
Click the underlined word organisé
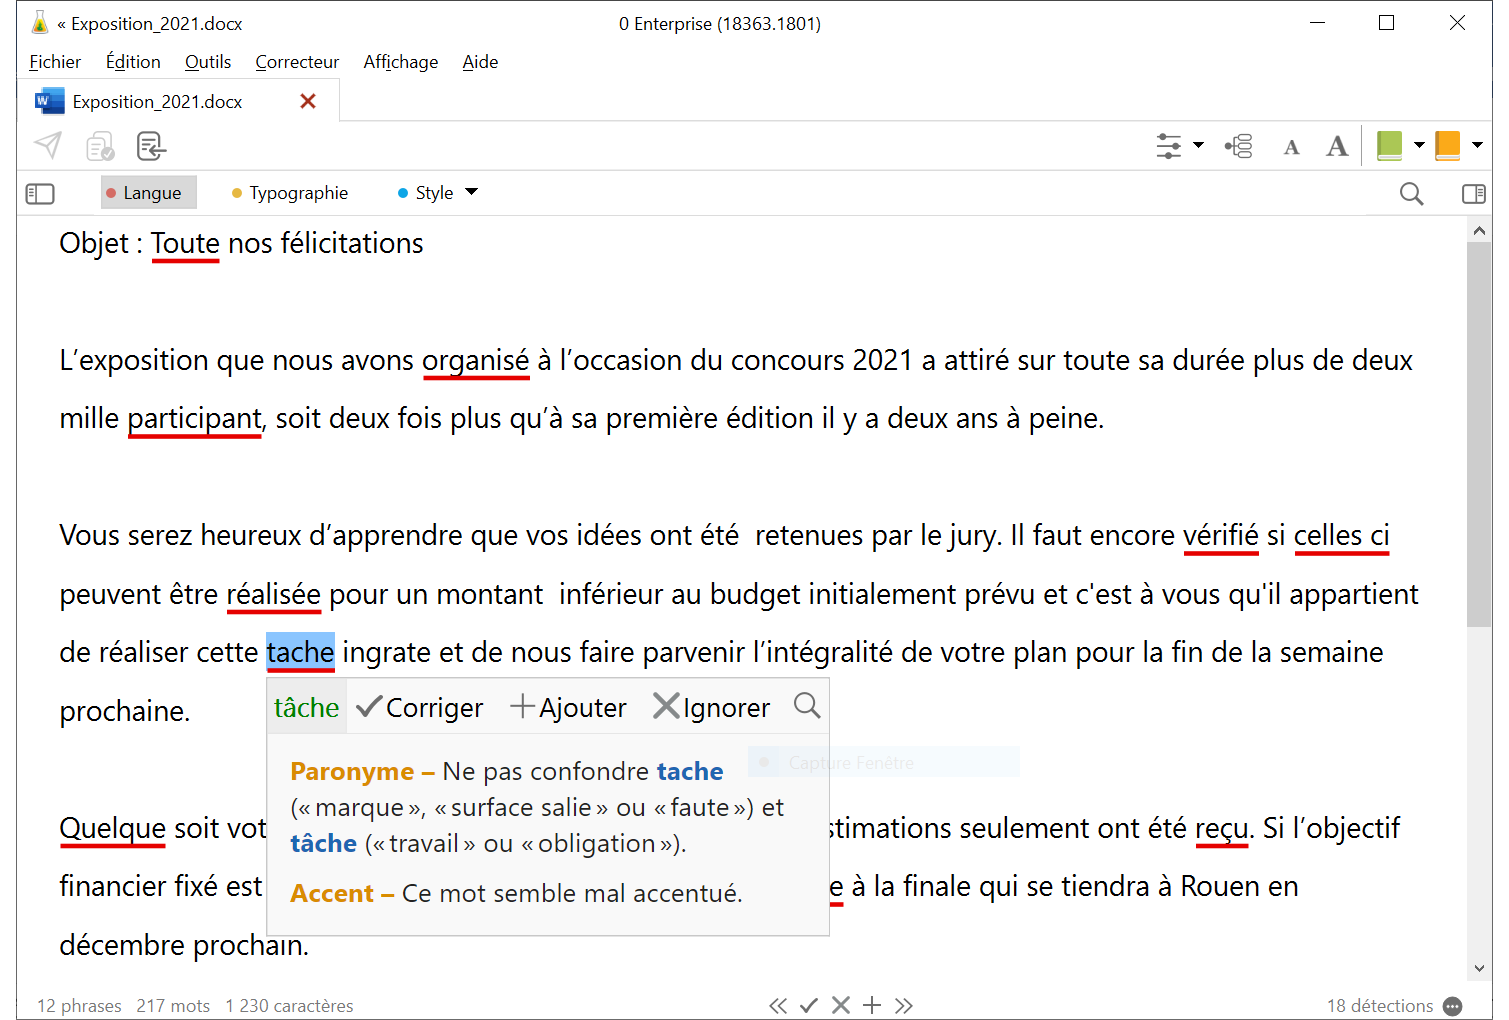[x=476, y=360]
